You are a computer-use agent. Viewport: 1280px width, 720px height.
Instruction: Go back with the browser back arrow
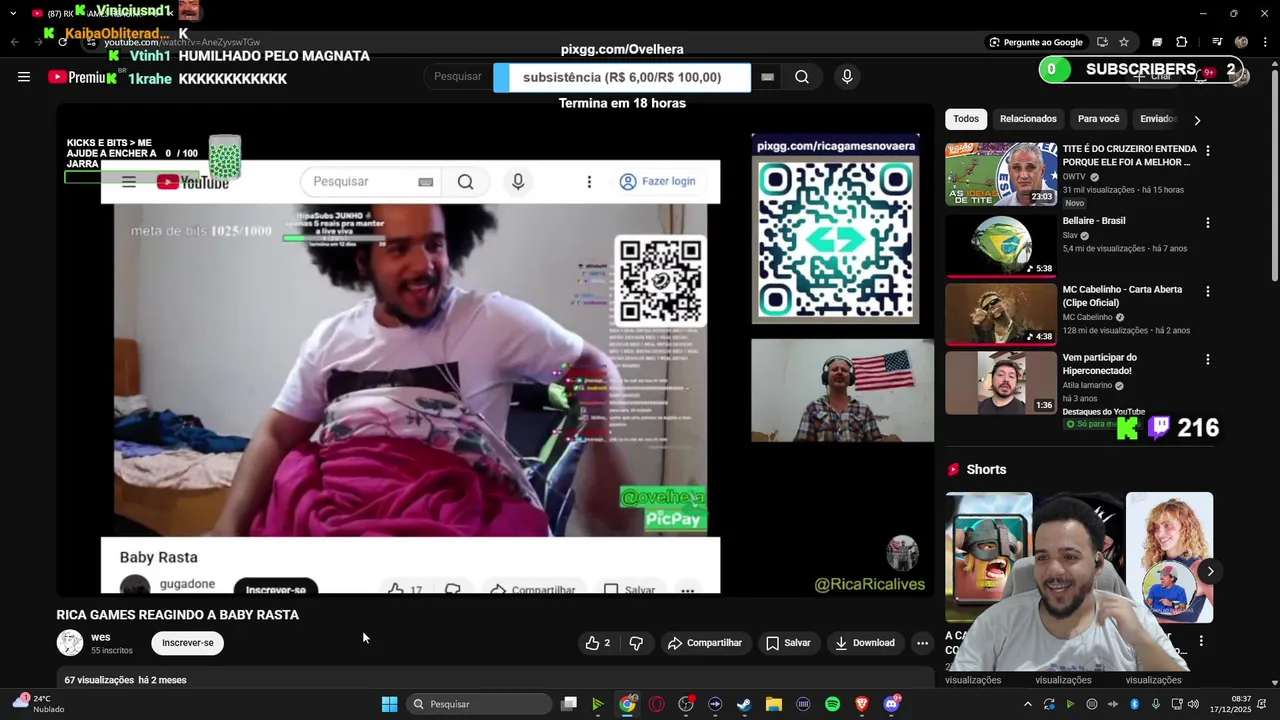coord(14,42)
